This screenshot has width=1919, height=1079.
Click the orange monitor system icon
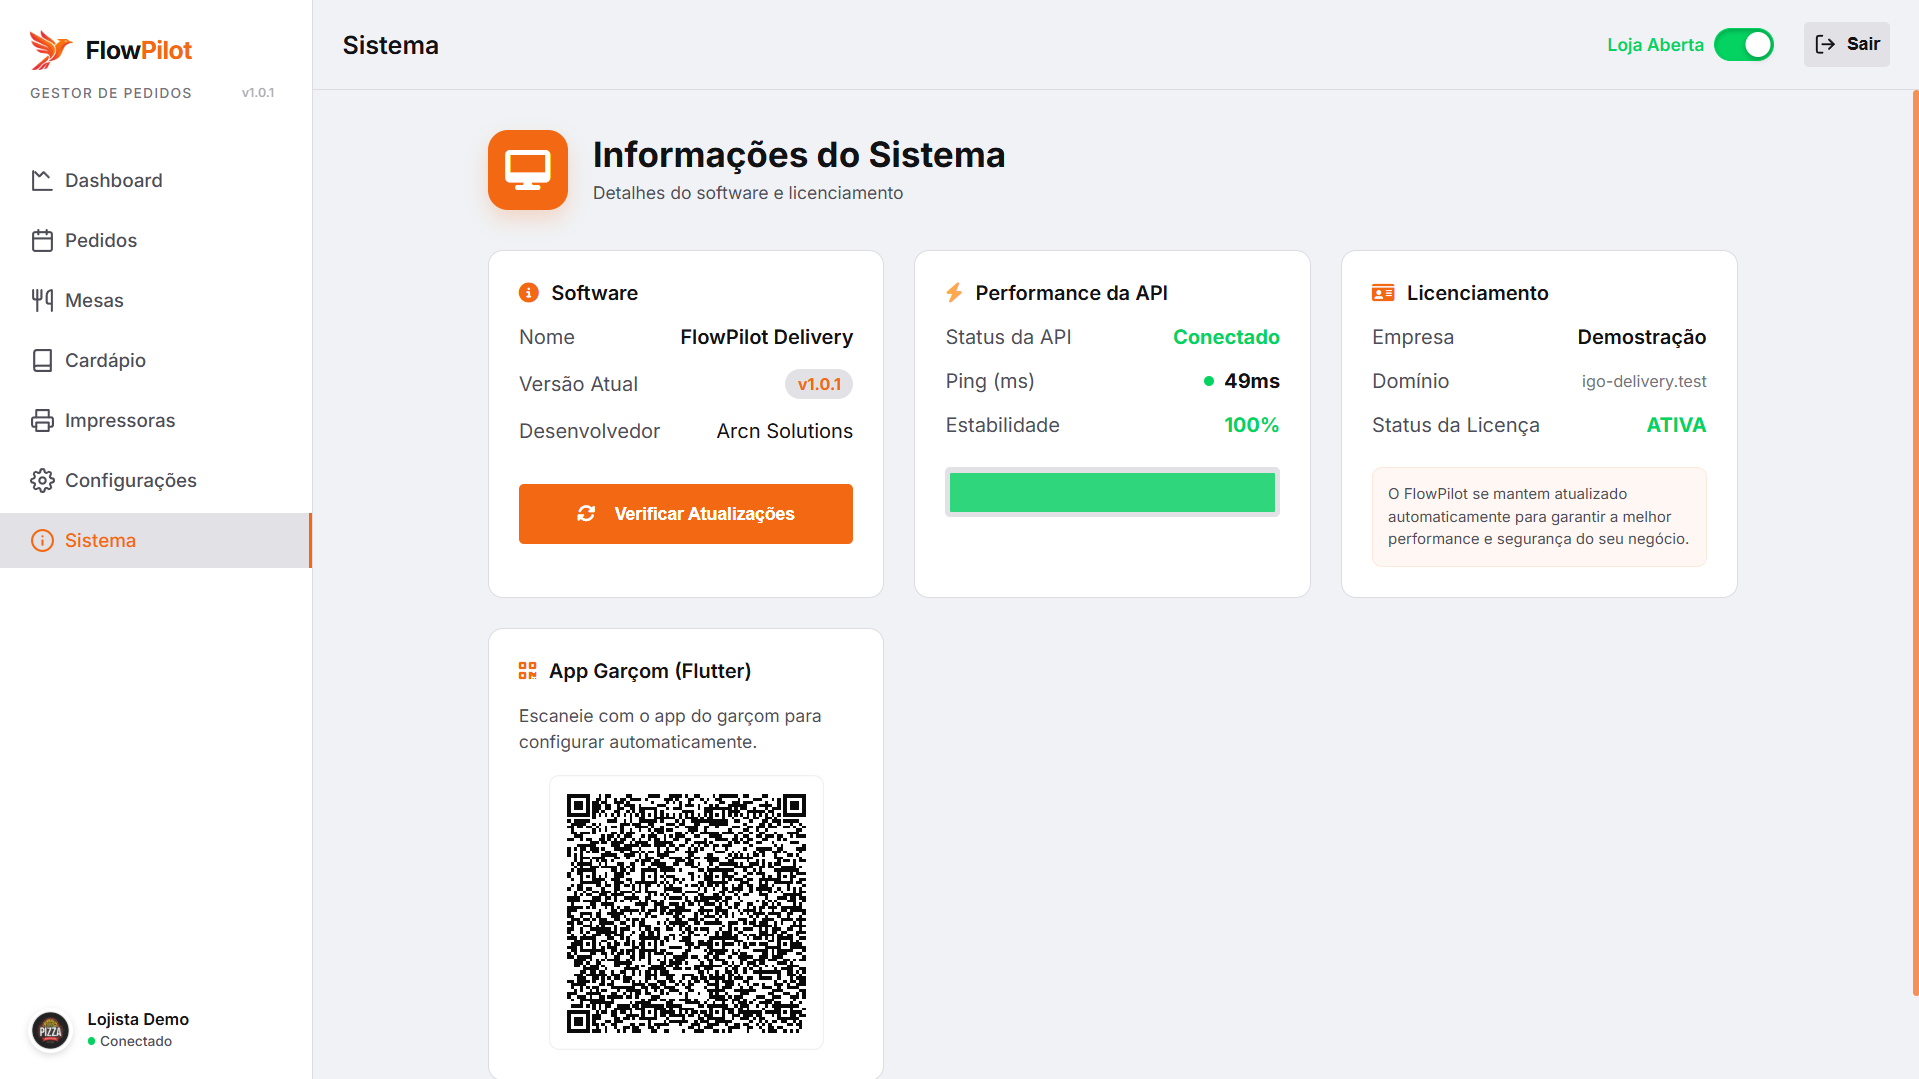[x=527, y=170]
